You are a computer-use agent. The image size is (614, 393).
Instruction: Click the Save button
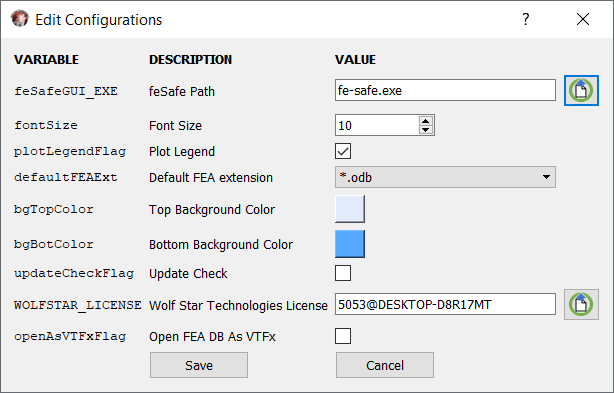pyautogui.click(x=199, y=365)
